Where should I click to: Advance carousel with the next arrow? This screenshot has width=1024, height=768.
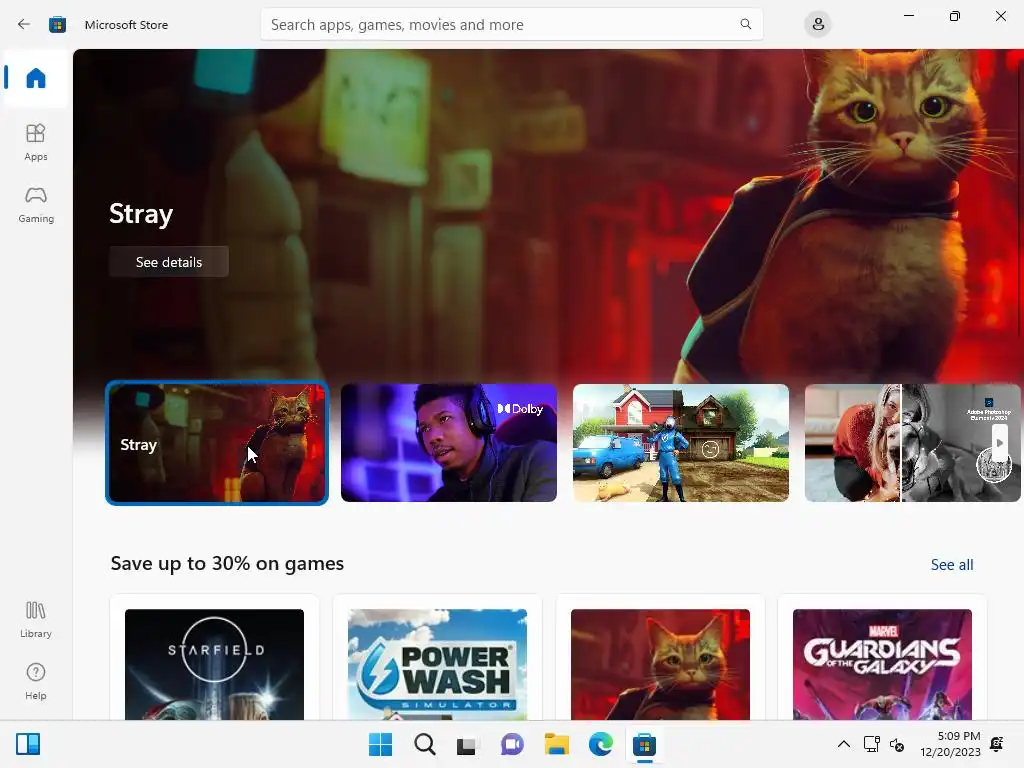pos(999,443)
